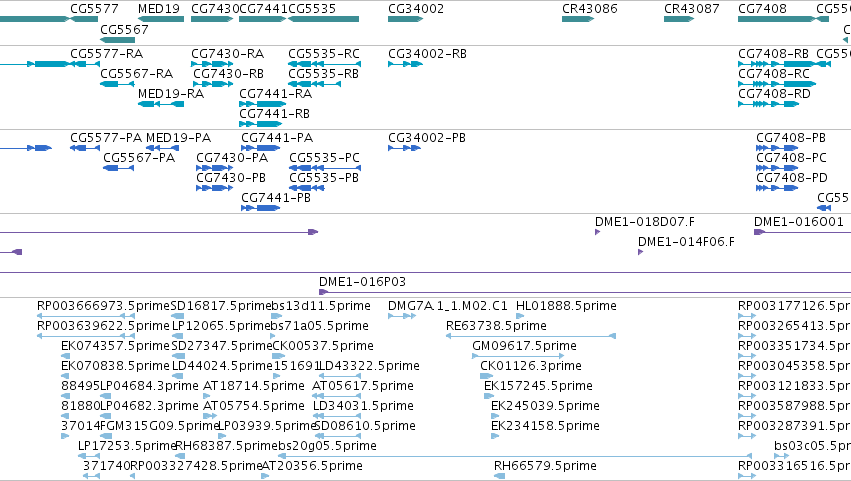The width and height of the screenshot is (851, 481).
Task: Click the DME1-014F06.F feature label
Action: [x=687, y=242]
